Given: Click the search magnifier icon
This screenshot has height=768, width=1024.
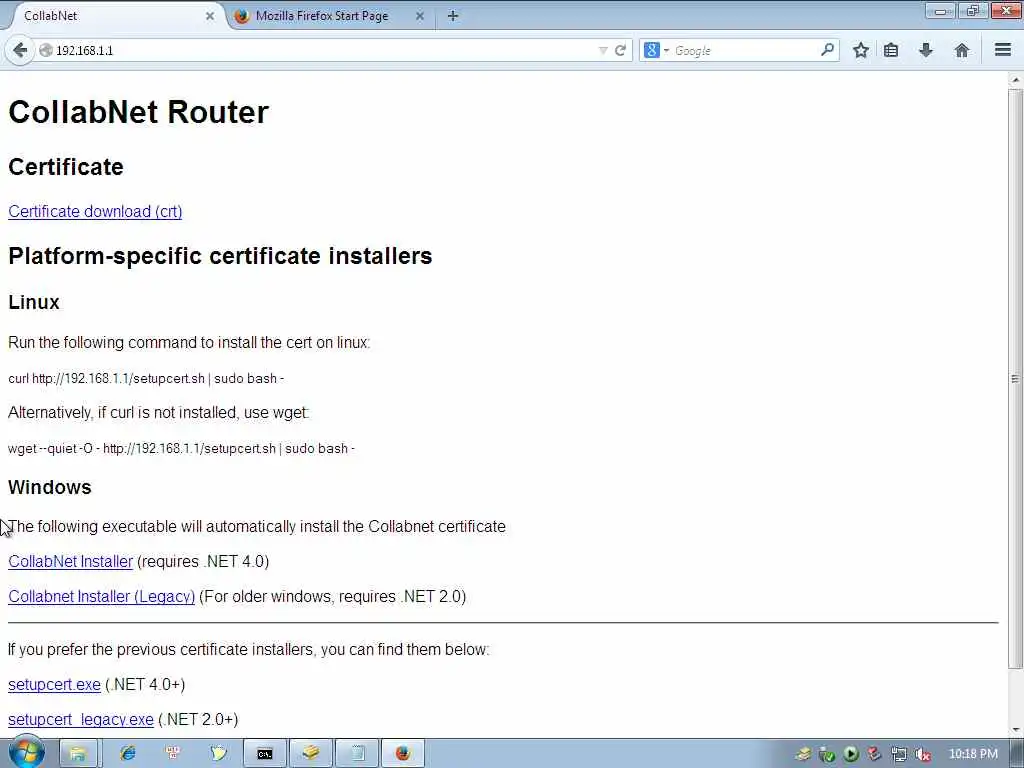Looking at the screenshot, I should pos(827,50).
